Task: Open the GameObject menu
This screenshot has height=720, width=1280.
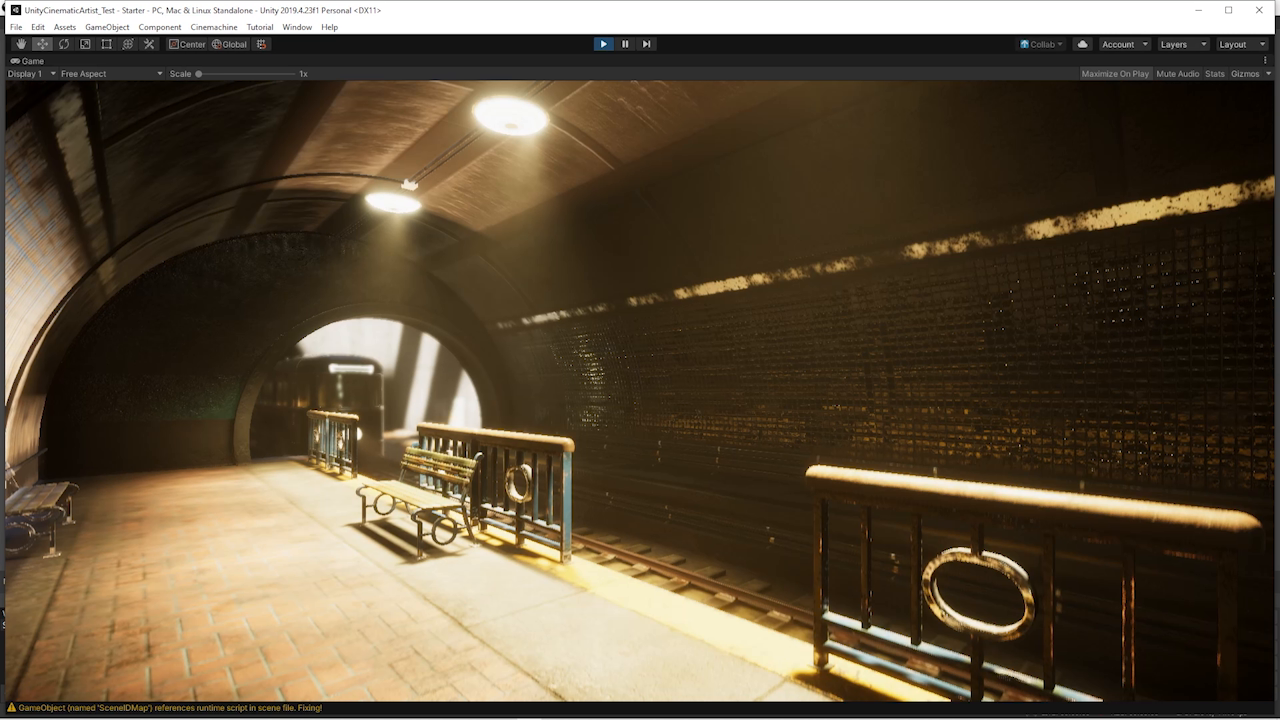Action: [107, 27]
